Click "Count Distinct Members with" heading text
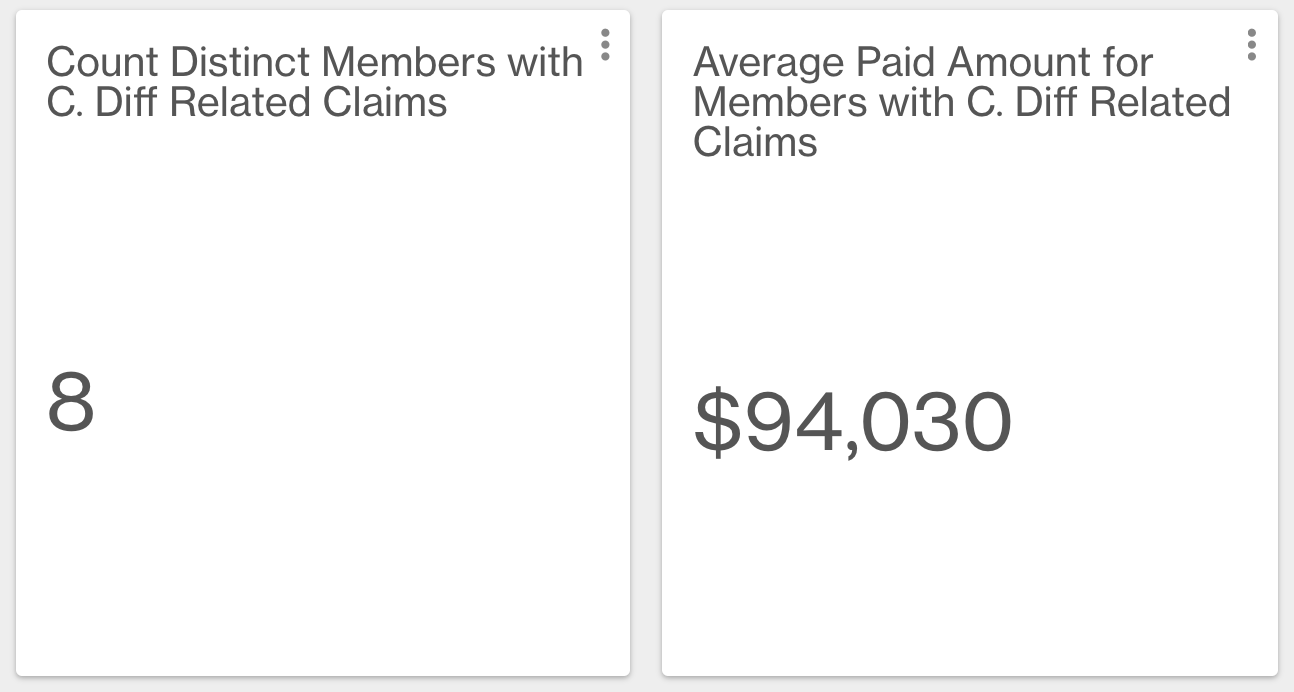Screen dimensions: 1294x692 click(314, 62)
